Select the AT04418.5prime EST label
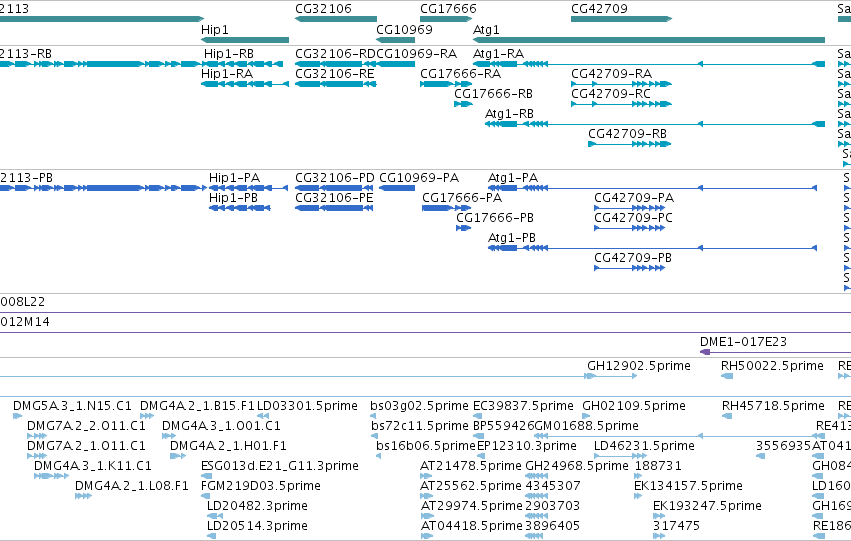 (x=471, y=526)
